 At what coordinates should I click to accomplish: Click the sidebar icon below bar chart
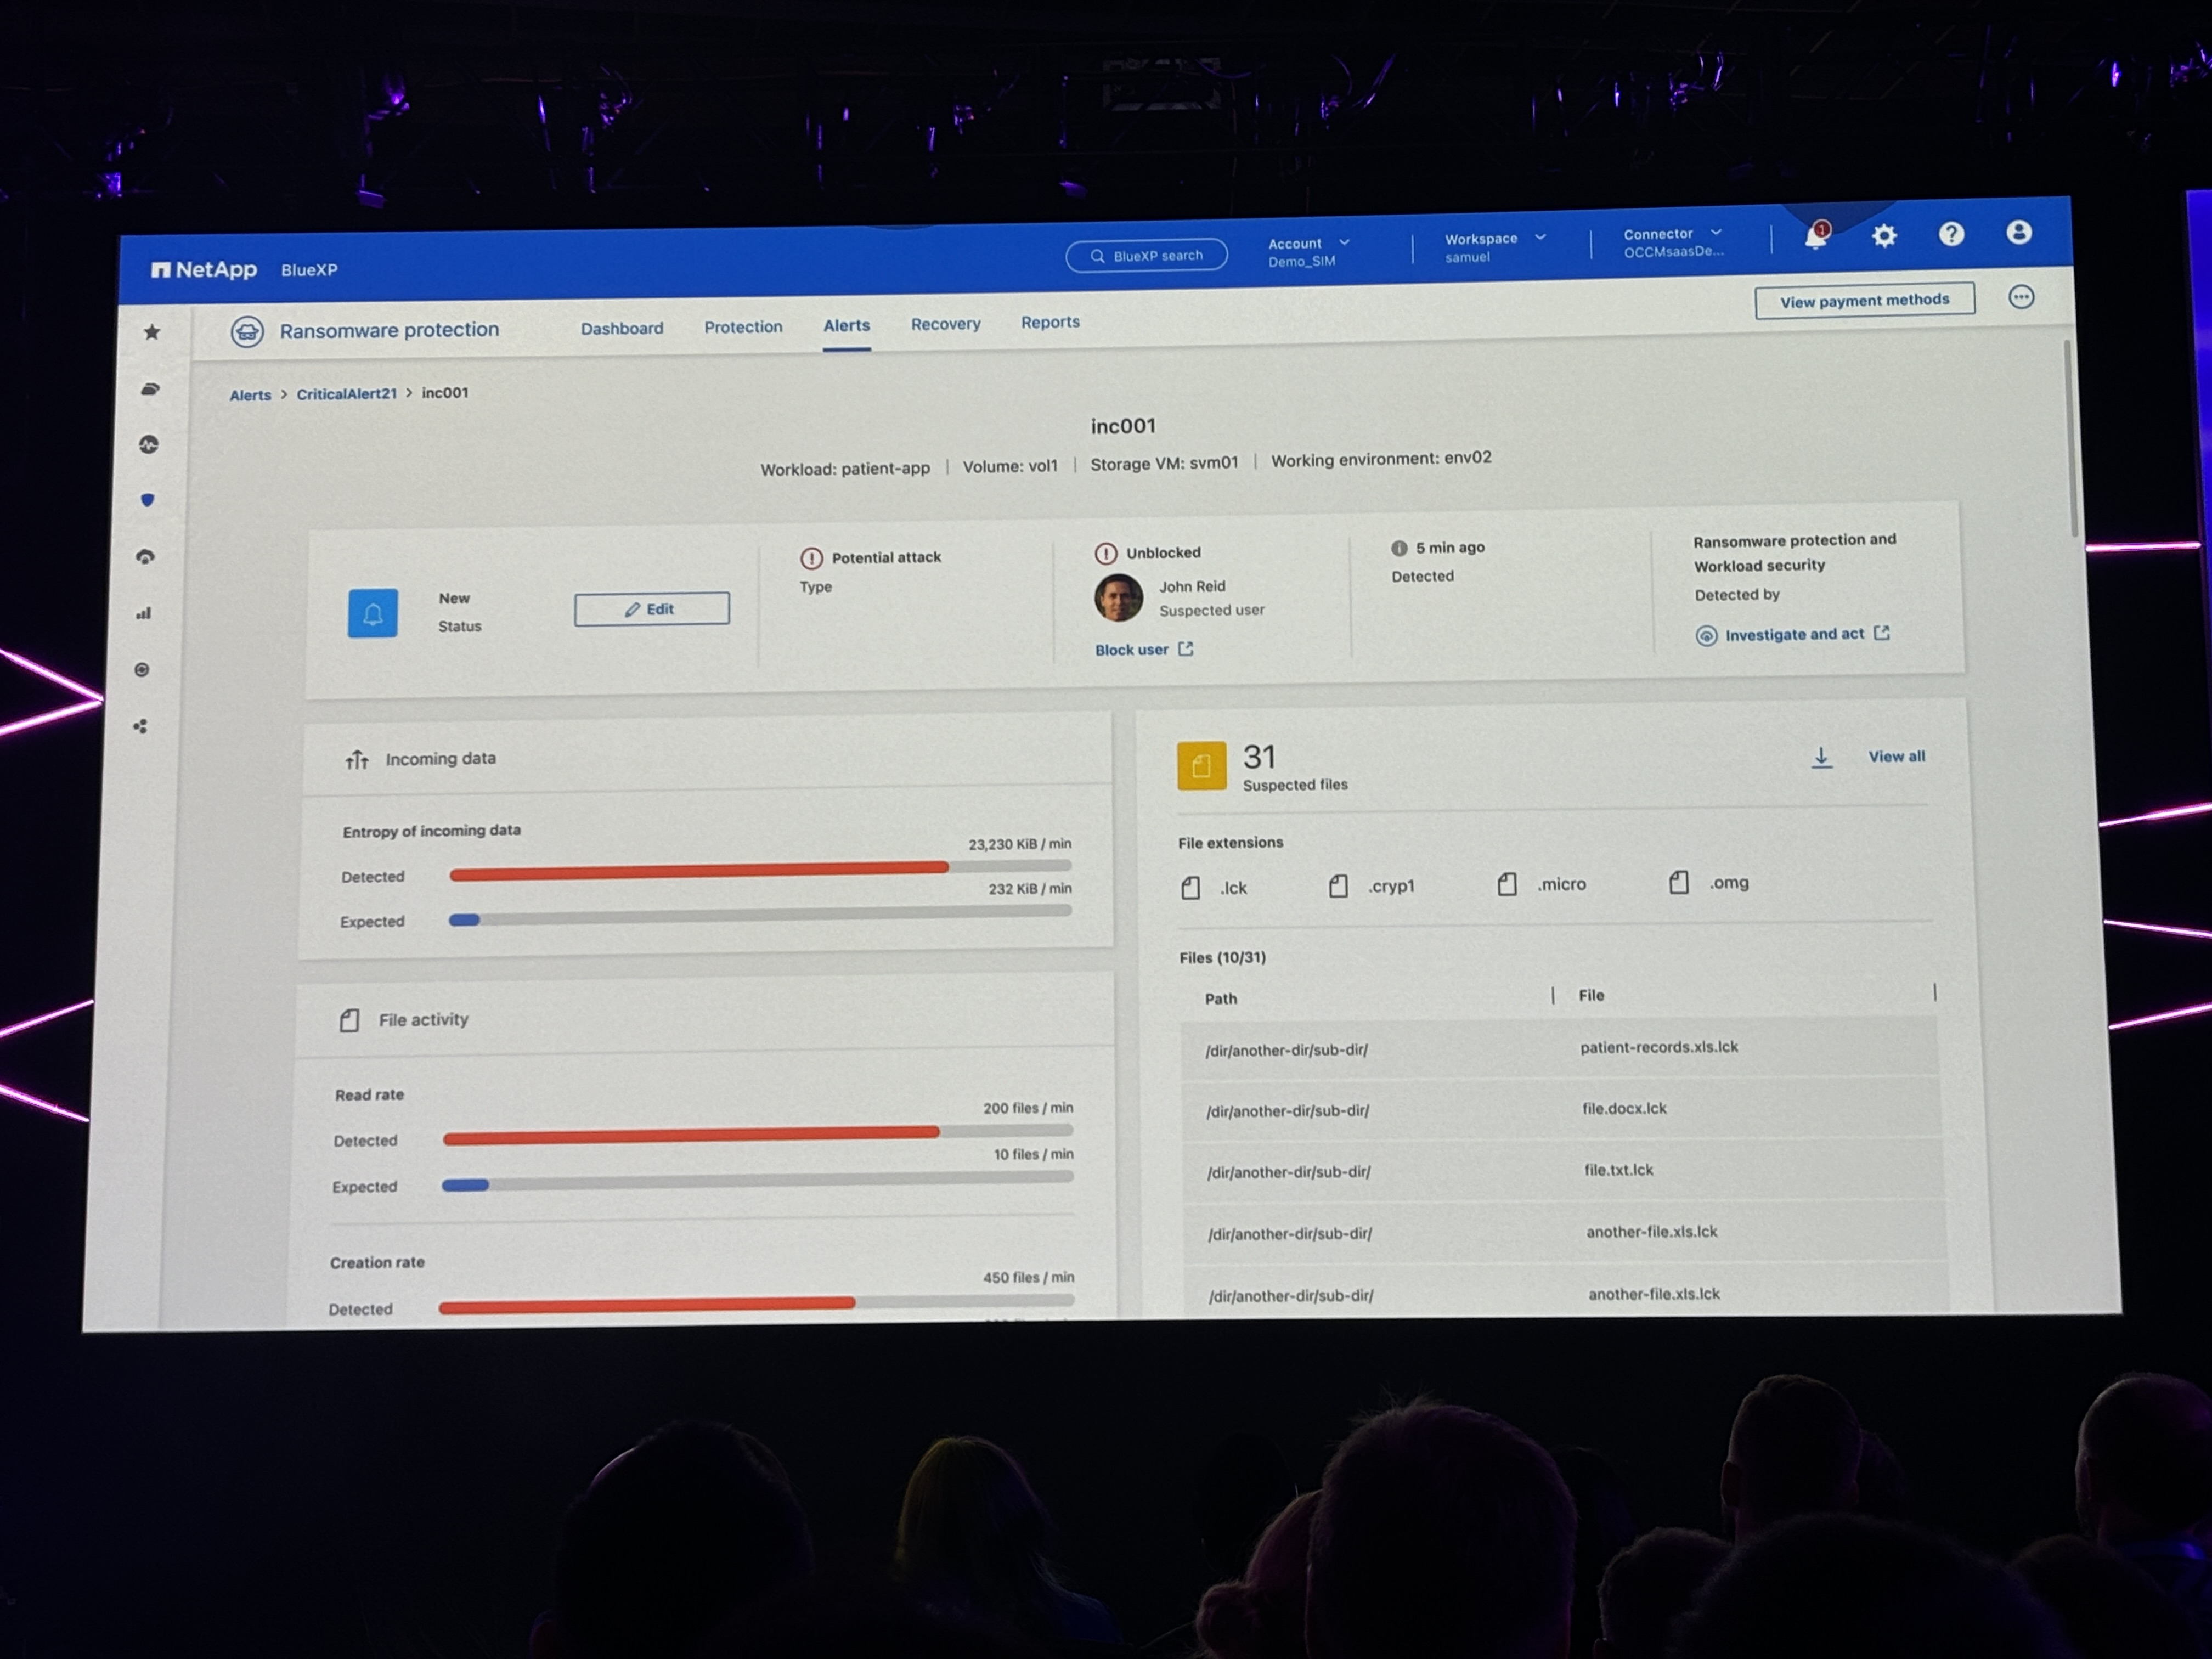pos(142,669)
